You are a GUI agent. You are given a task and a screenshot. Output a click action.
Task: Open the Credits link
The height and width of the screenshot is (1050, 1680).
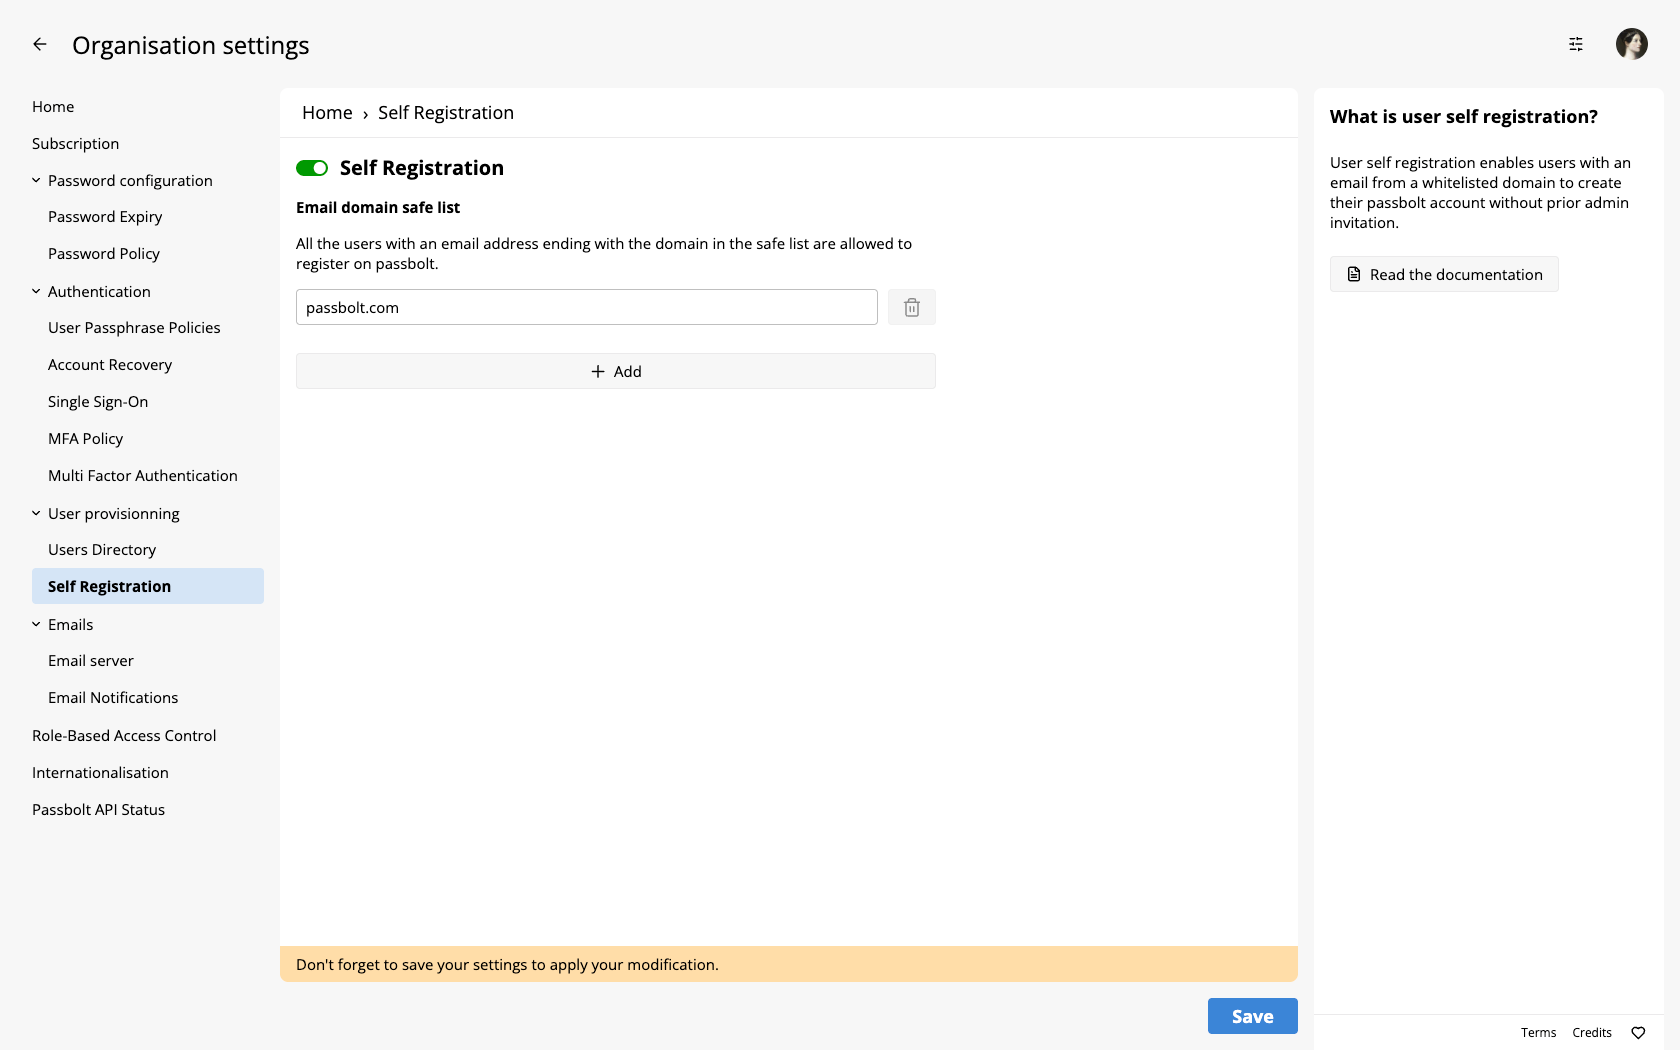1592,1033
